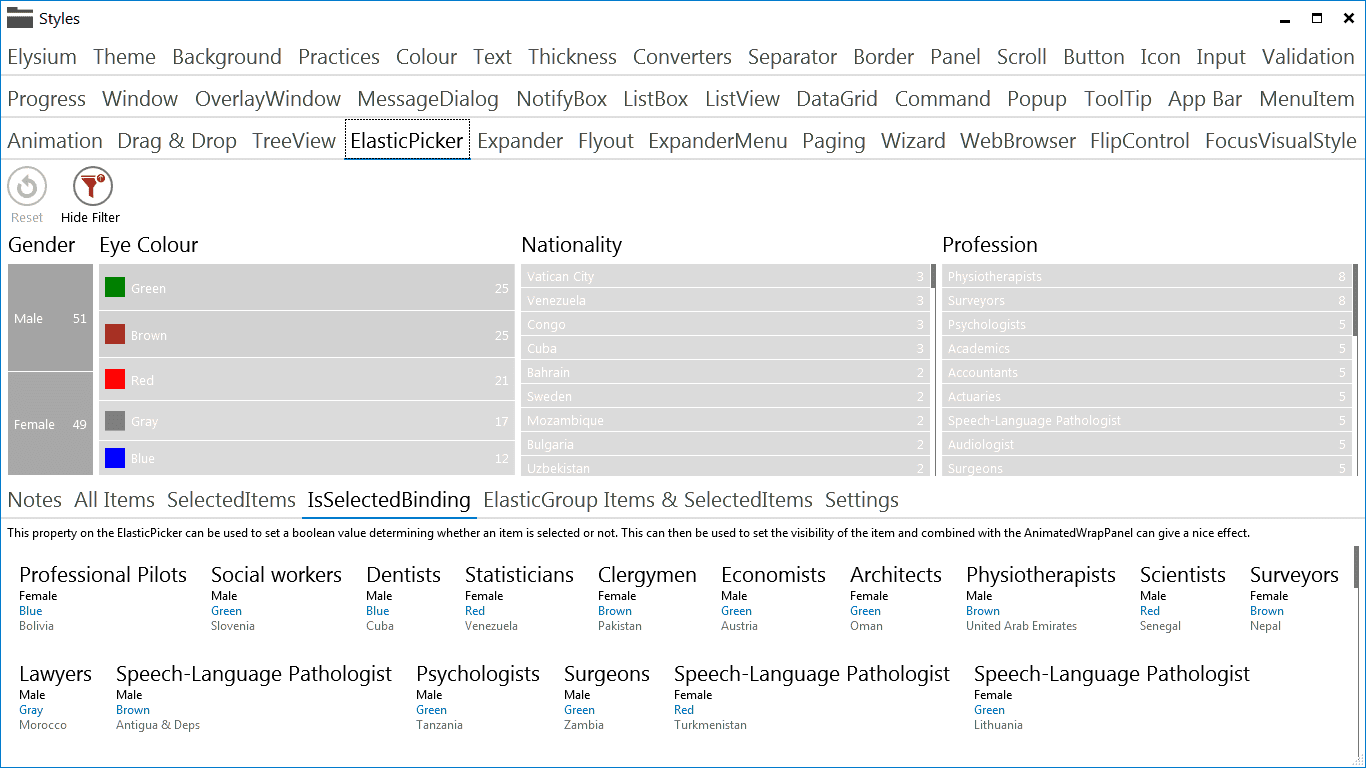The width and height of the screenshot is (1366, 768).
Task: Click the Hide Filter funnel icon
Action: [x=90, y=186]
